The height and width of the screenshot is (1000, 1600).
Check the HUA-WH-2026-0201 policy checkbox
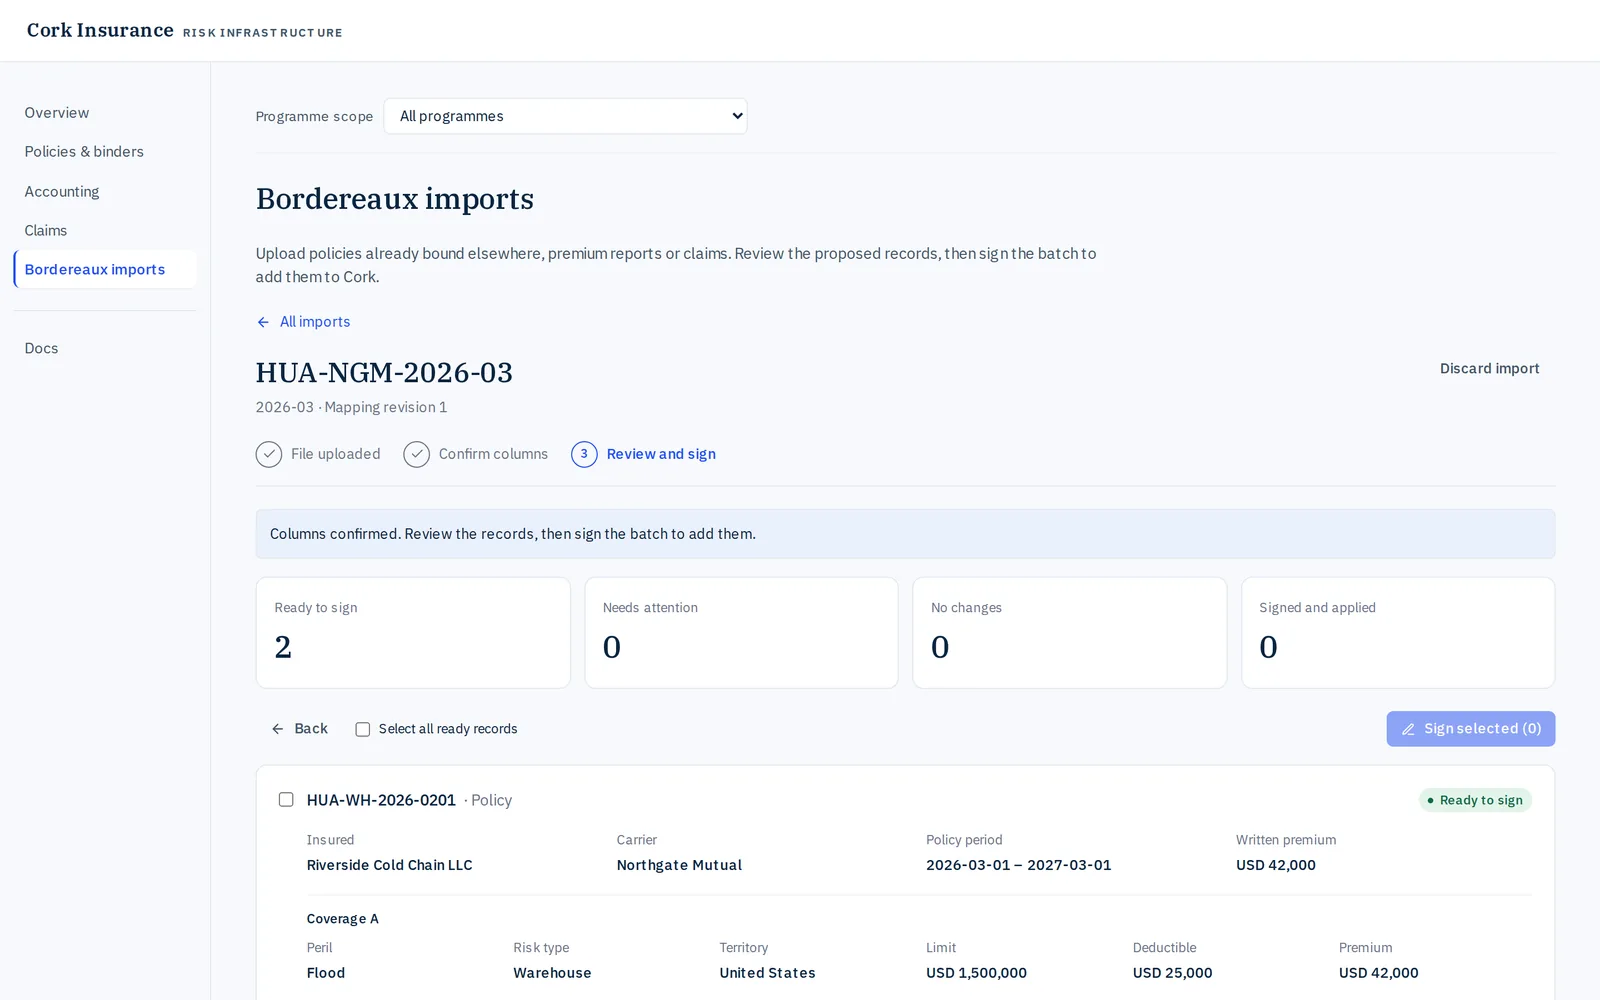[x=286, y=800]
